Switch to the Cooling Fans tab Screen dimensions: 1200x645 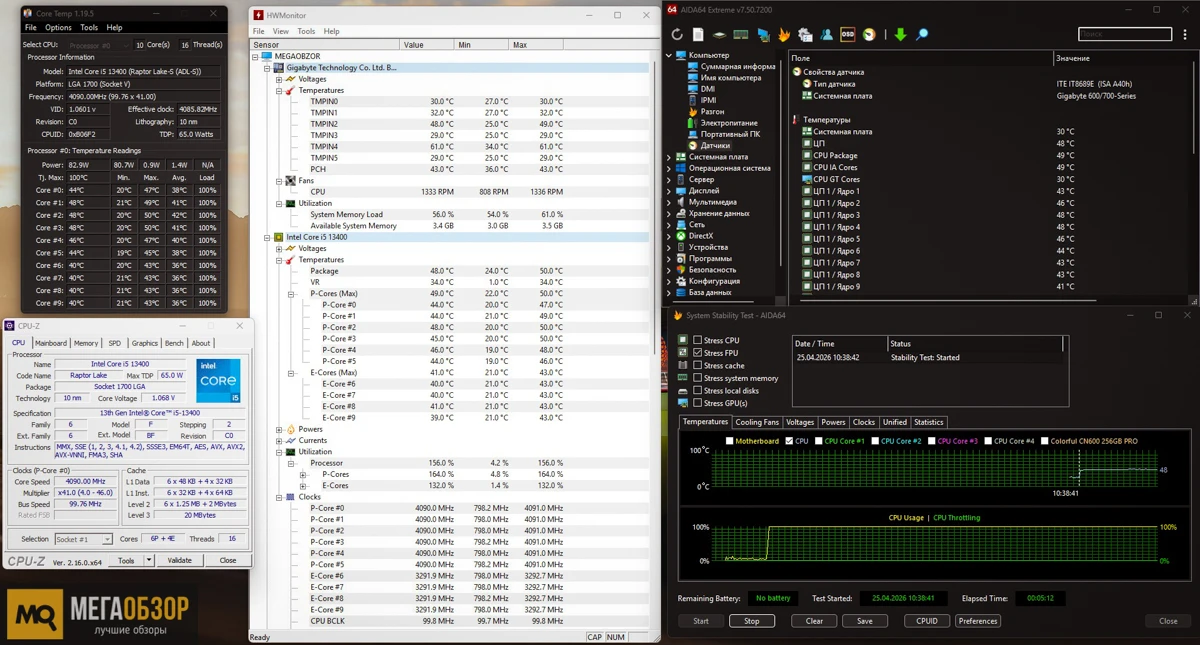point(757,422)
